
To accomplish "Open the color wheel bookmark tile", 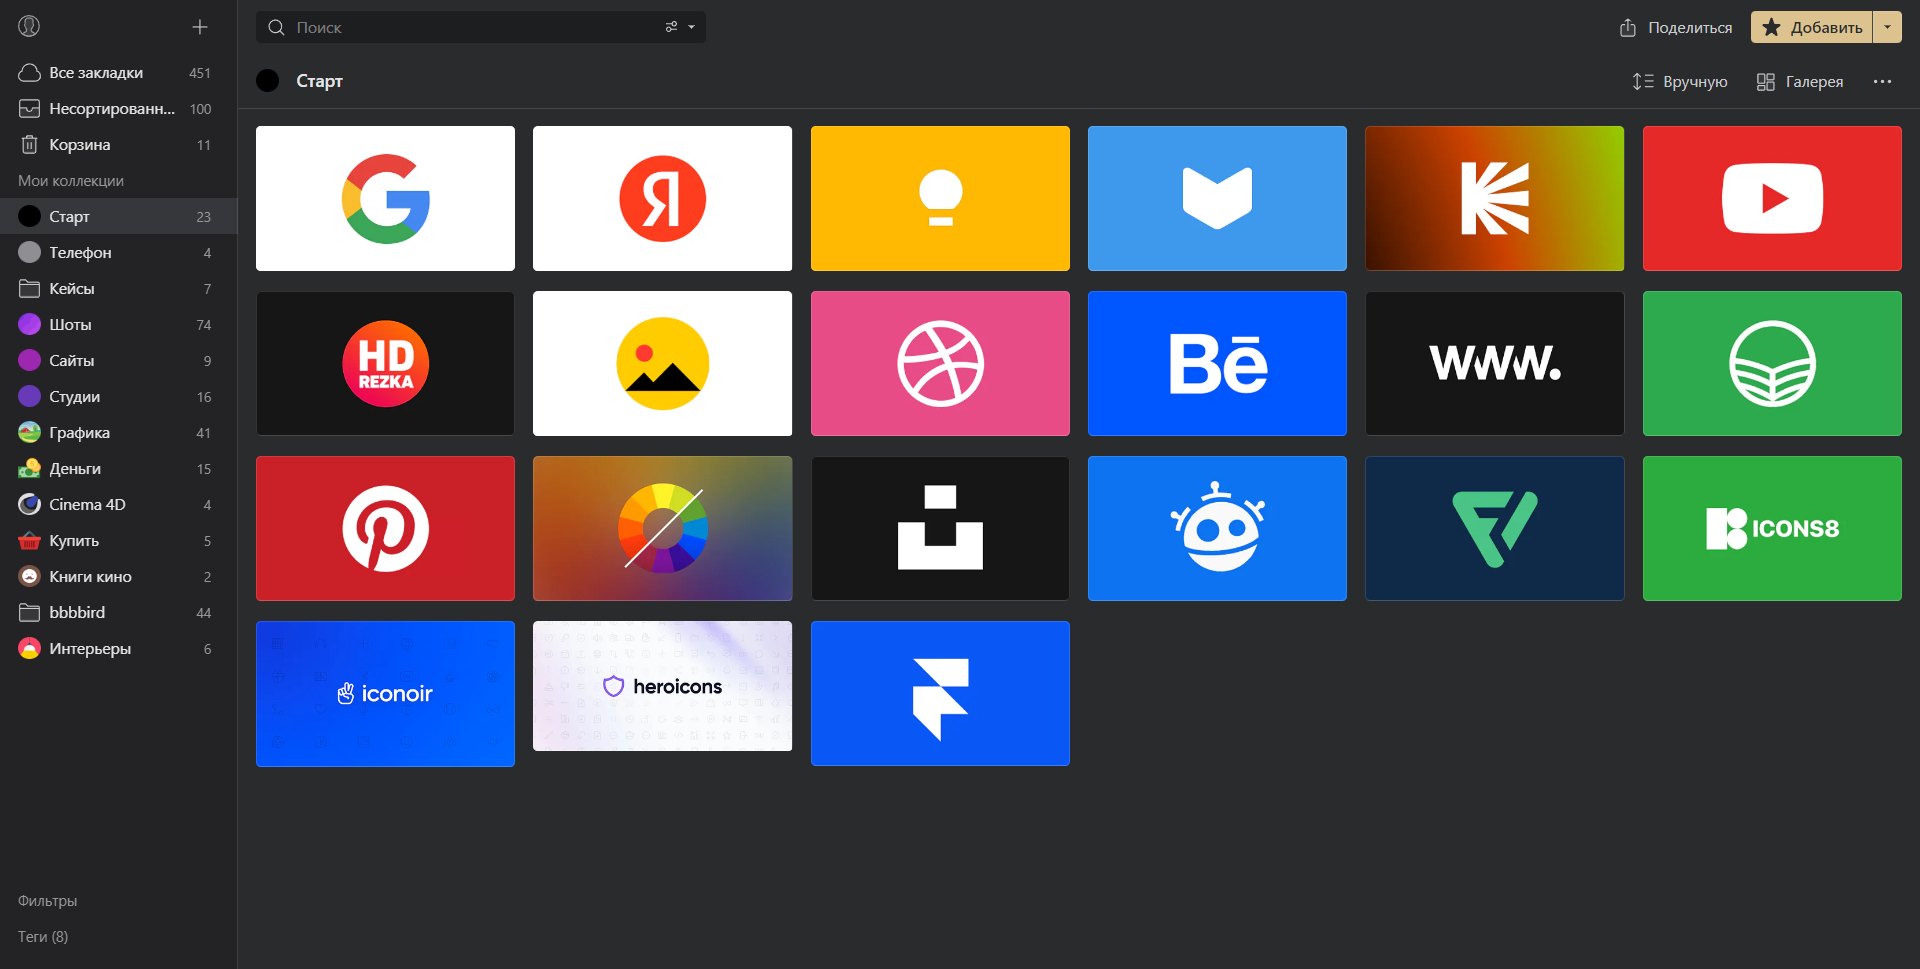I will click(662, 528).
